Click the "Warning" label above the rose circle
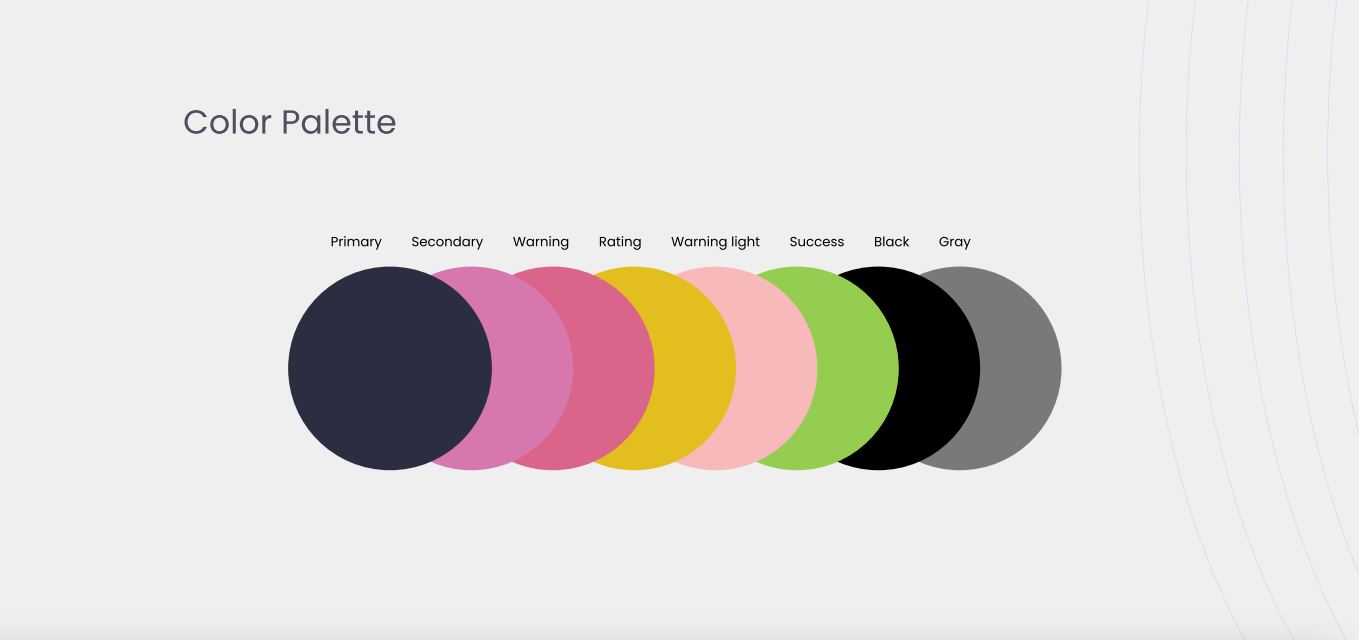The height and width of the screenshot is (640, 1359). click(541, 242)
